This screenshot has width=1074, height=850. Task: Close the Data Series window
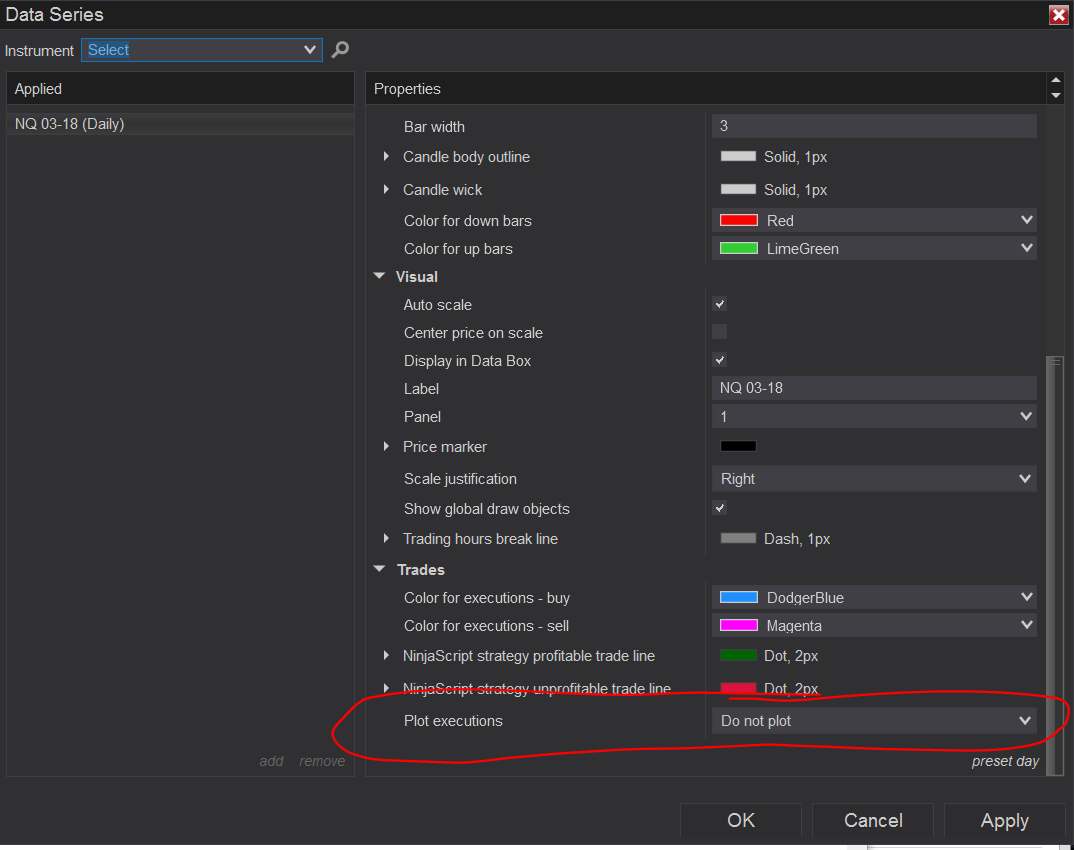click(x=1058, y=15)
